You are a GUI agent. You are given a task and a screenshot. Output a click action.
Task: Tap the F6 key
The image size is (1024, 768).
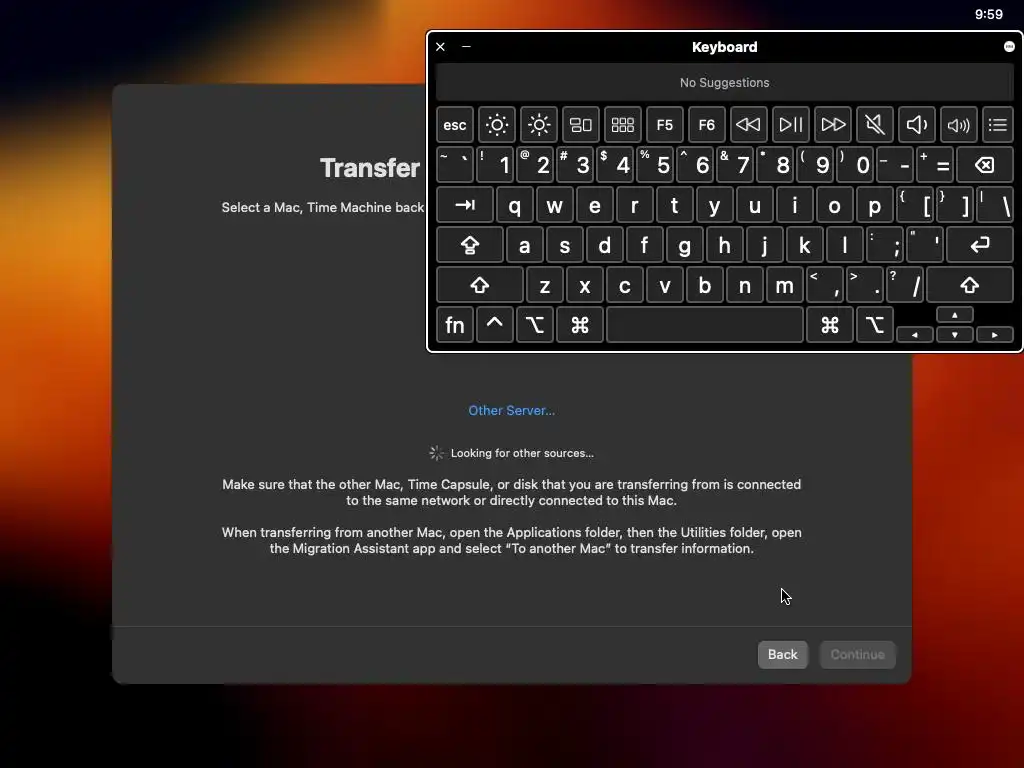click(x=707, y=125)
